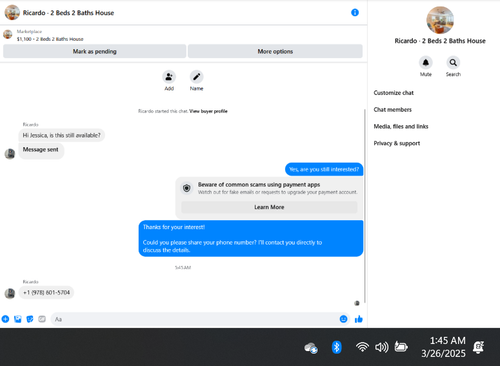Click shield icon in scam warning
Viewport: 500px width, 366px height.
pos(187,188)
